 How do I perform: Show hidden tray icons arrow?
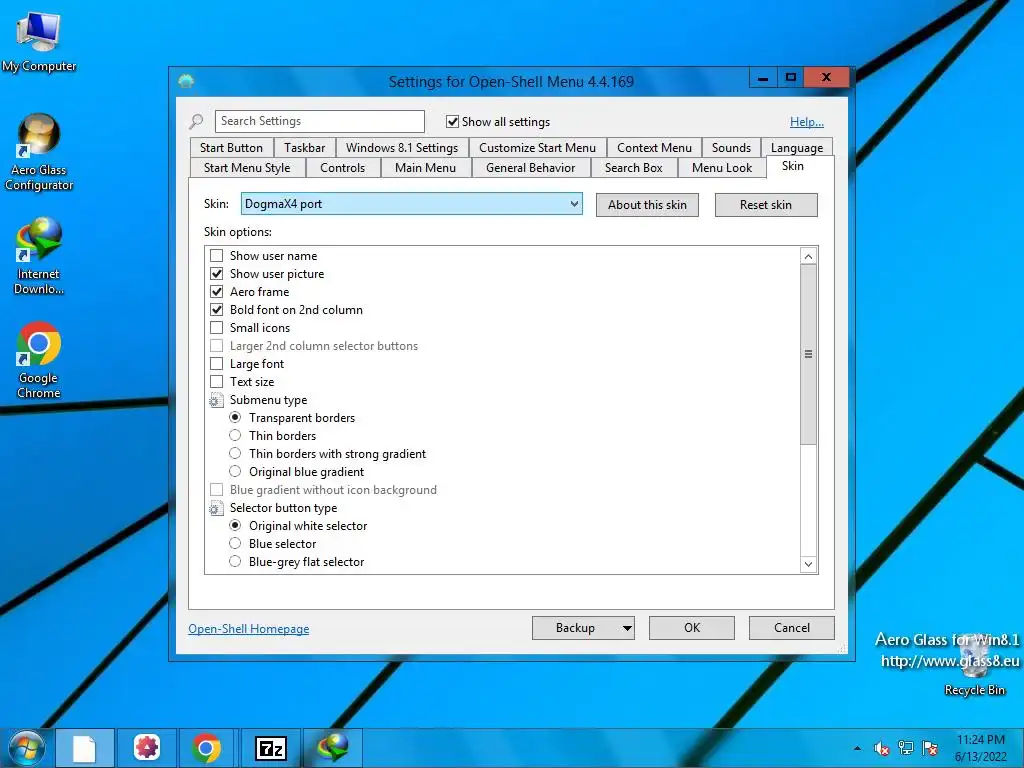click(857, 748)
